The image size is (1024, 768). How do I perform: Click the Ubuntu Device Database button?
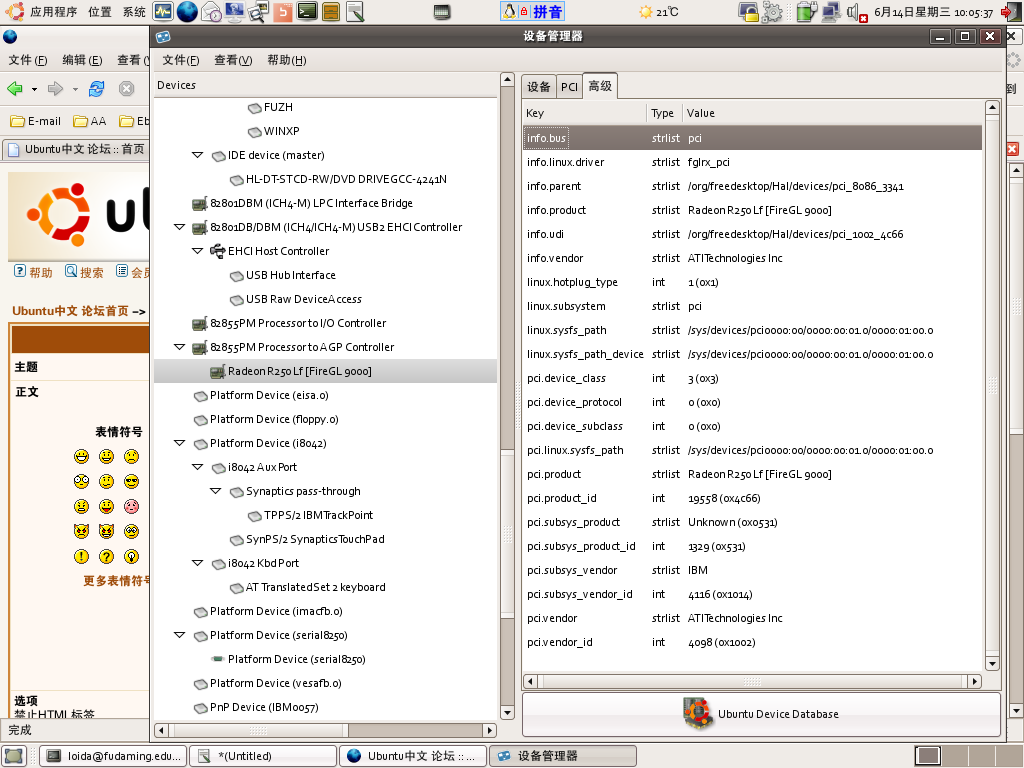(761, 714)
